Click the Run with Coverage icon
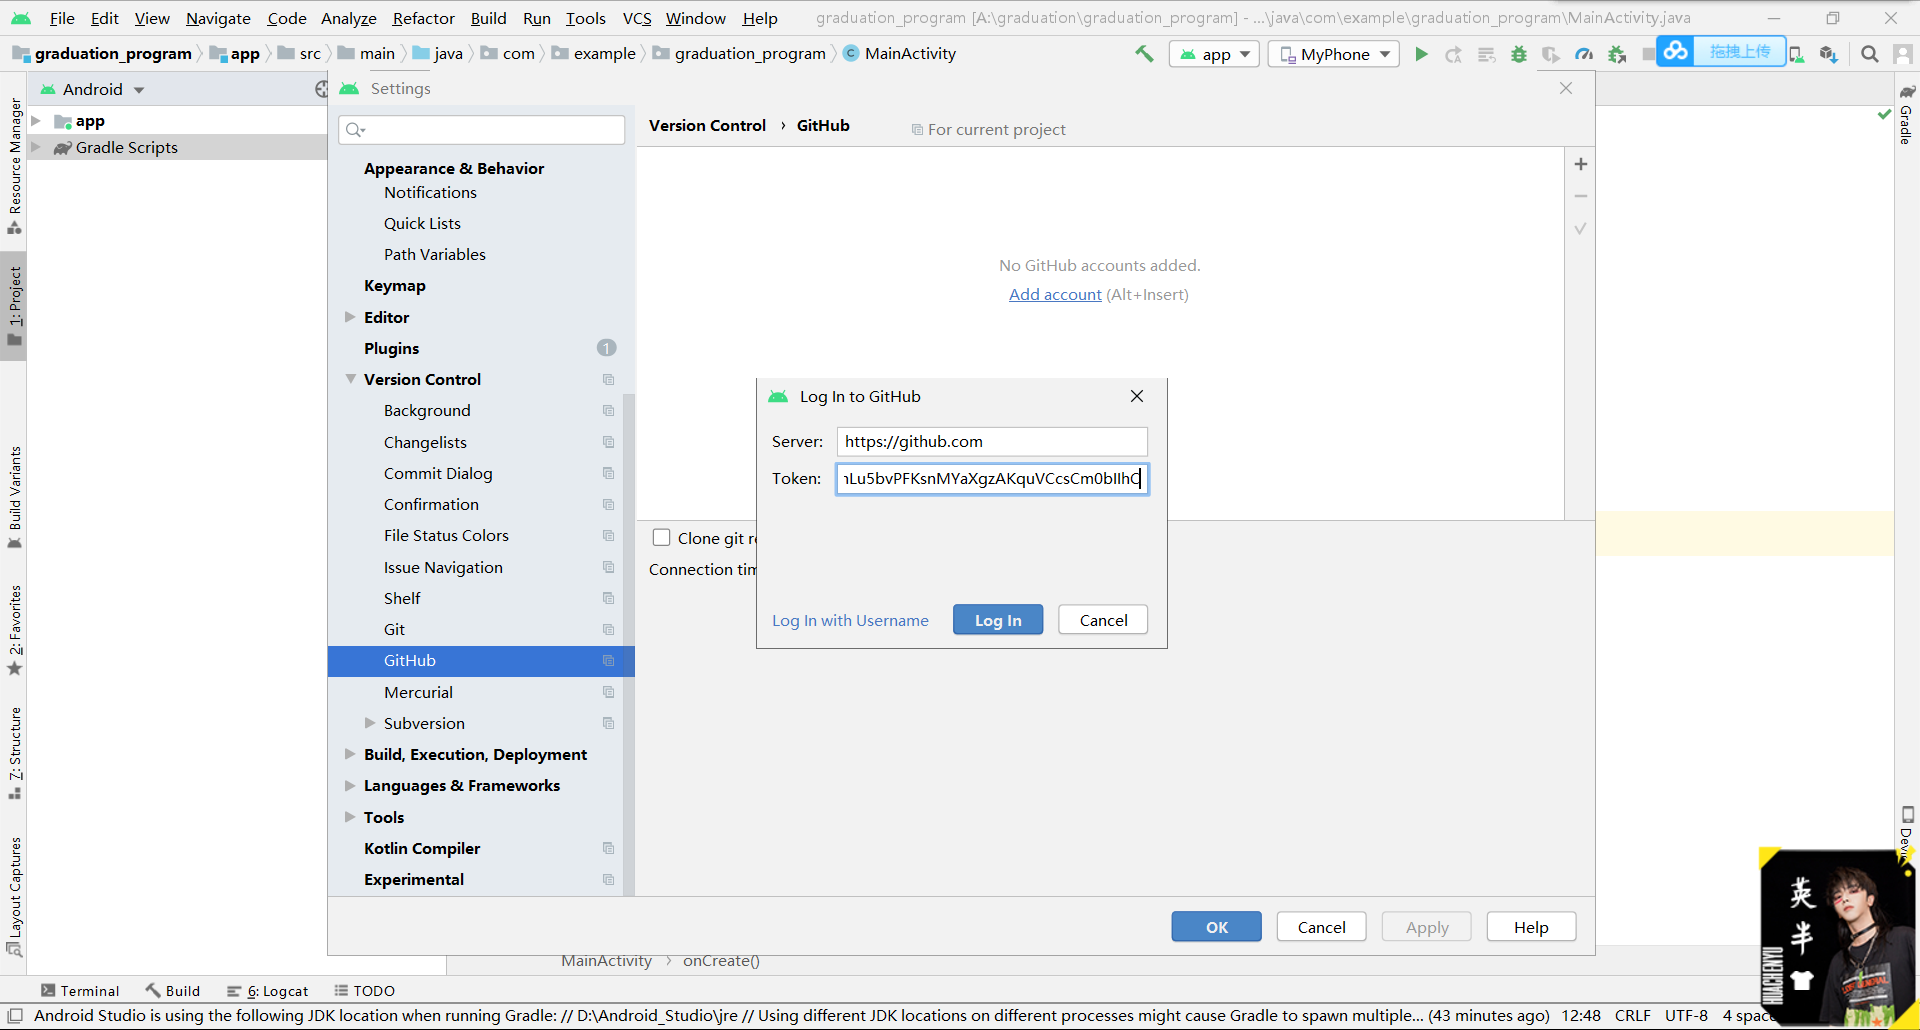Screen dimensions: 1920x1030 [x=1551, y=55]
